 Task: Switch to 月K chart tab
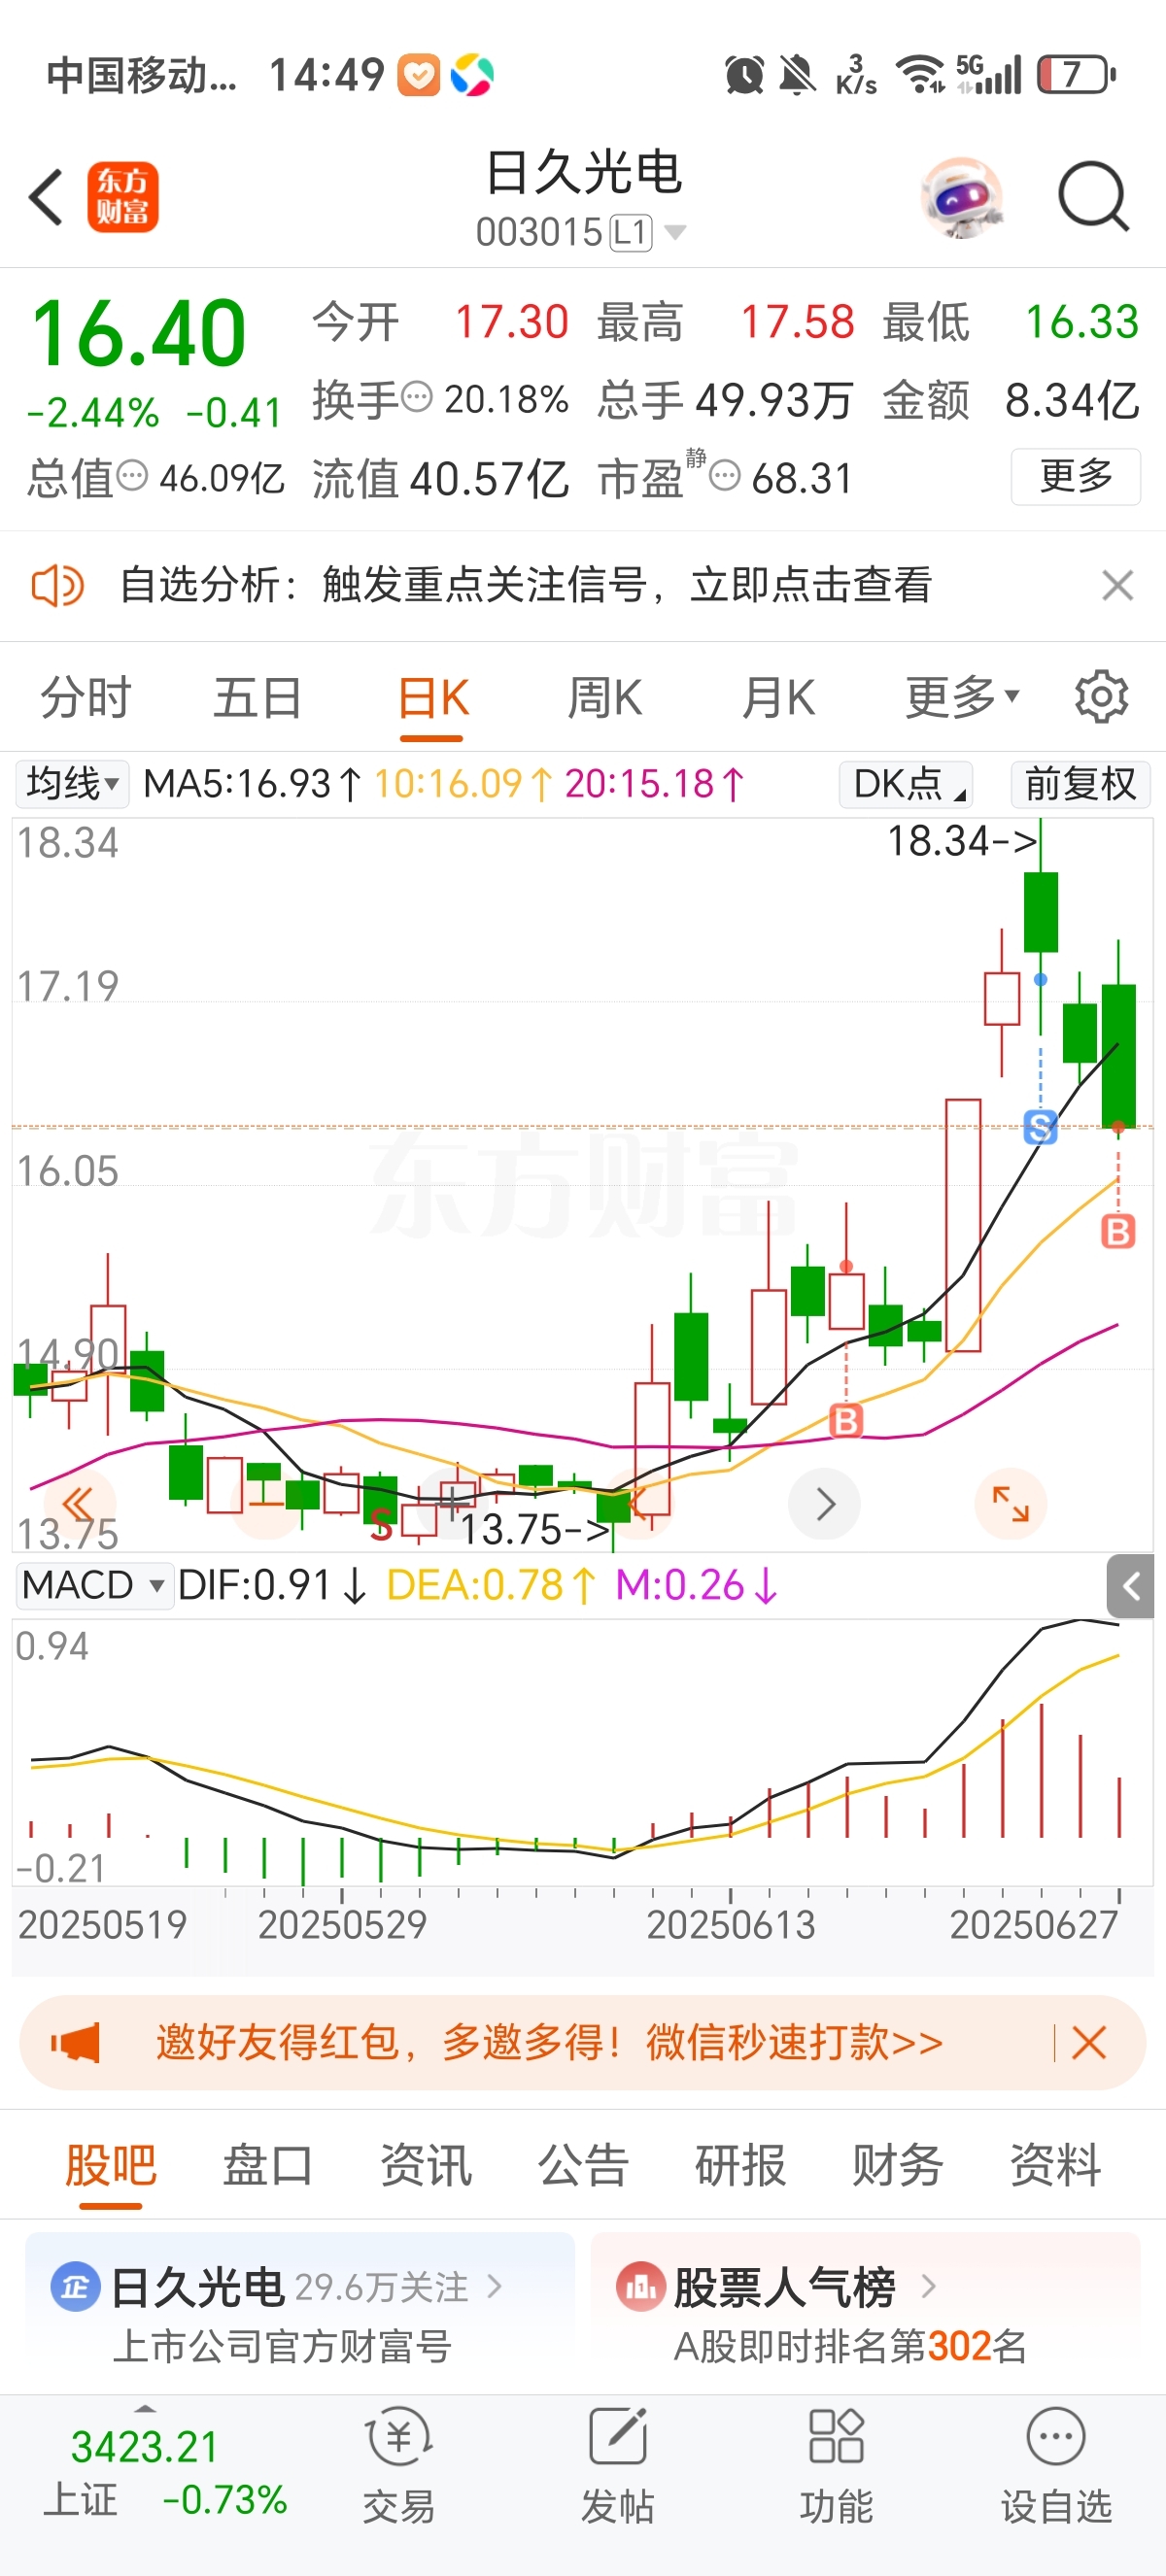coord(778,698)
